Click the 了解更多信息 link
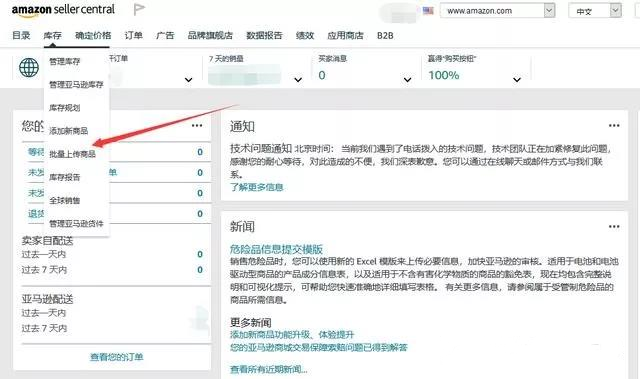The image size is (640, 379). (x=257, y=187)
